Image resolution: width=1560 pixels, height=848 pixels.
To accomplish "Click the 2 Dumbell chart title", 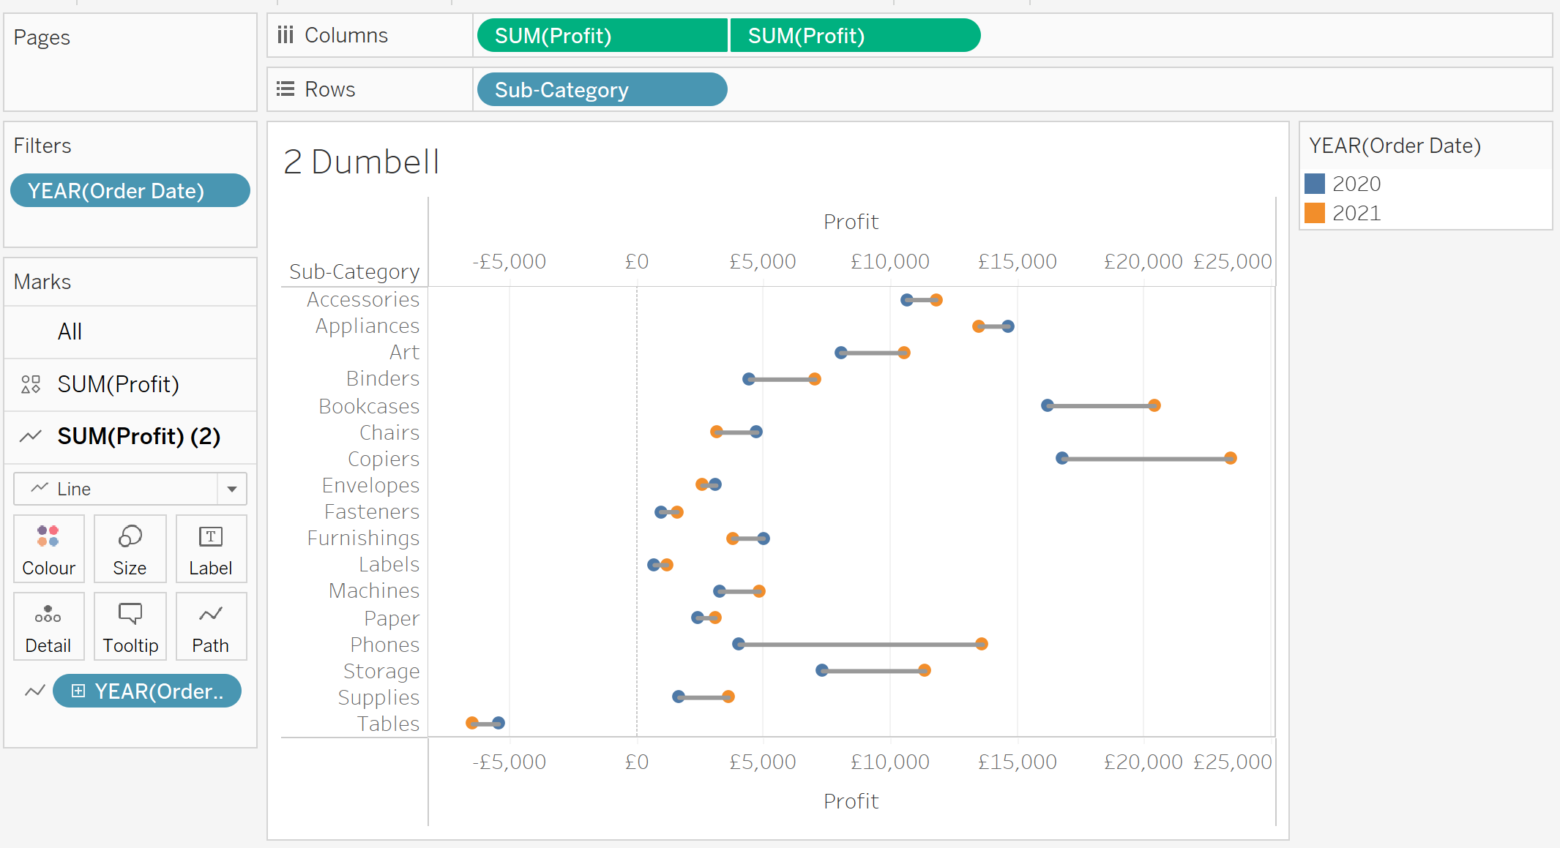I will coord(360,162).
